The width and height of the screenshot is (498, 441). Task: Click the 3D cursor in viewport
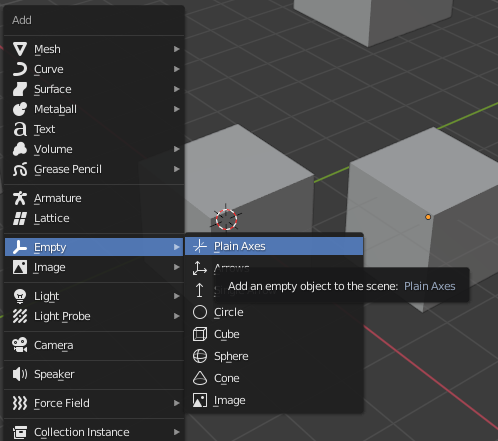coord(226,219)
